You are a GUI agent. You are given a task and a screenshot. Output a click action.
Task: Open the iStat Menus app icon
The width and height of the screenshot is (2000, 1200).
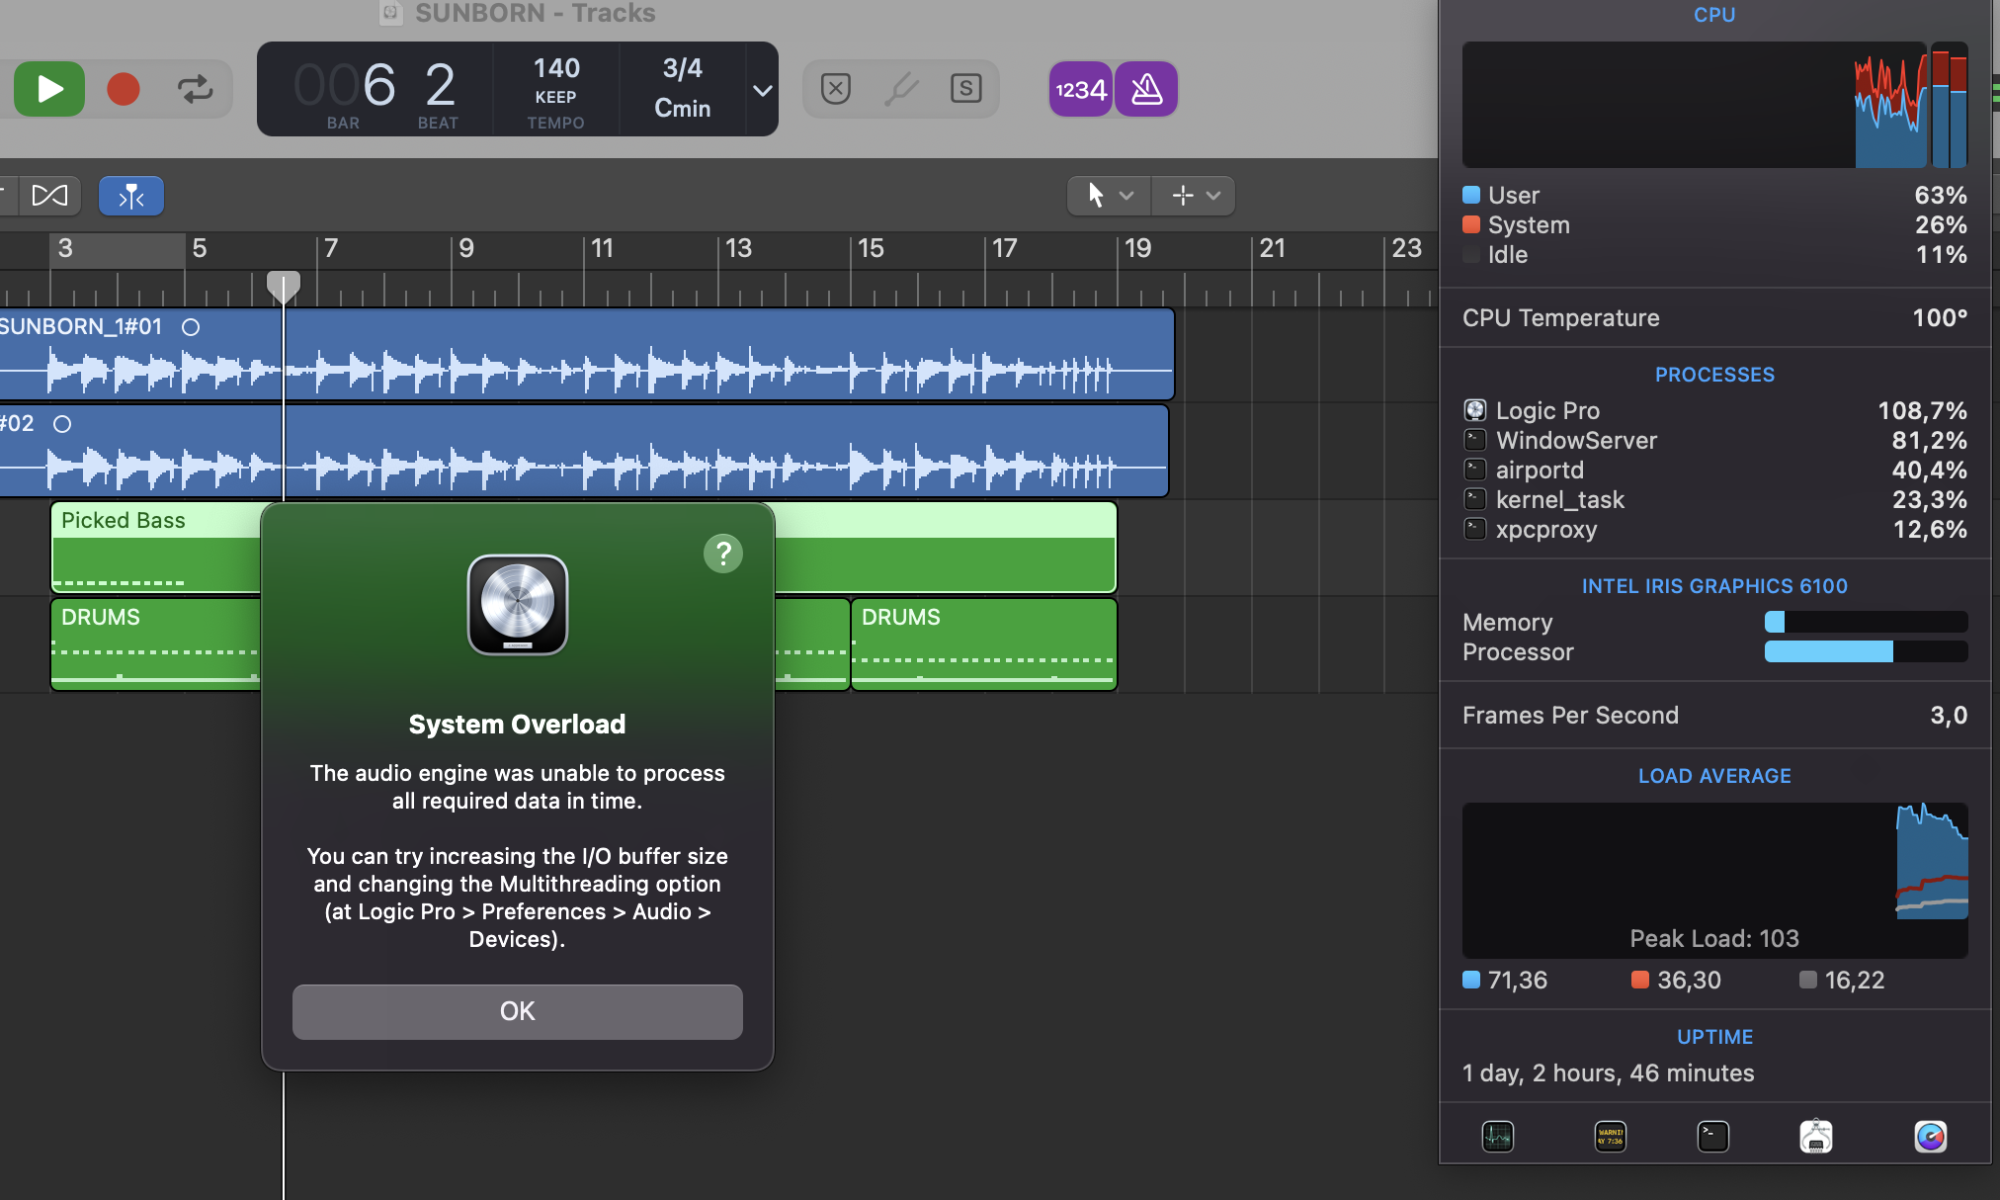coord(1930,1137)
